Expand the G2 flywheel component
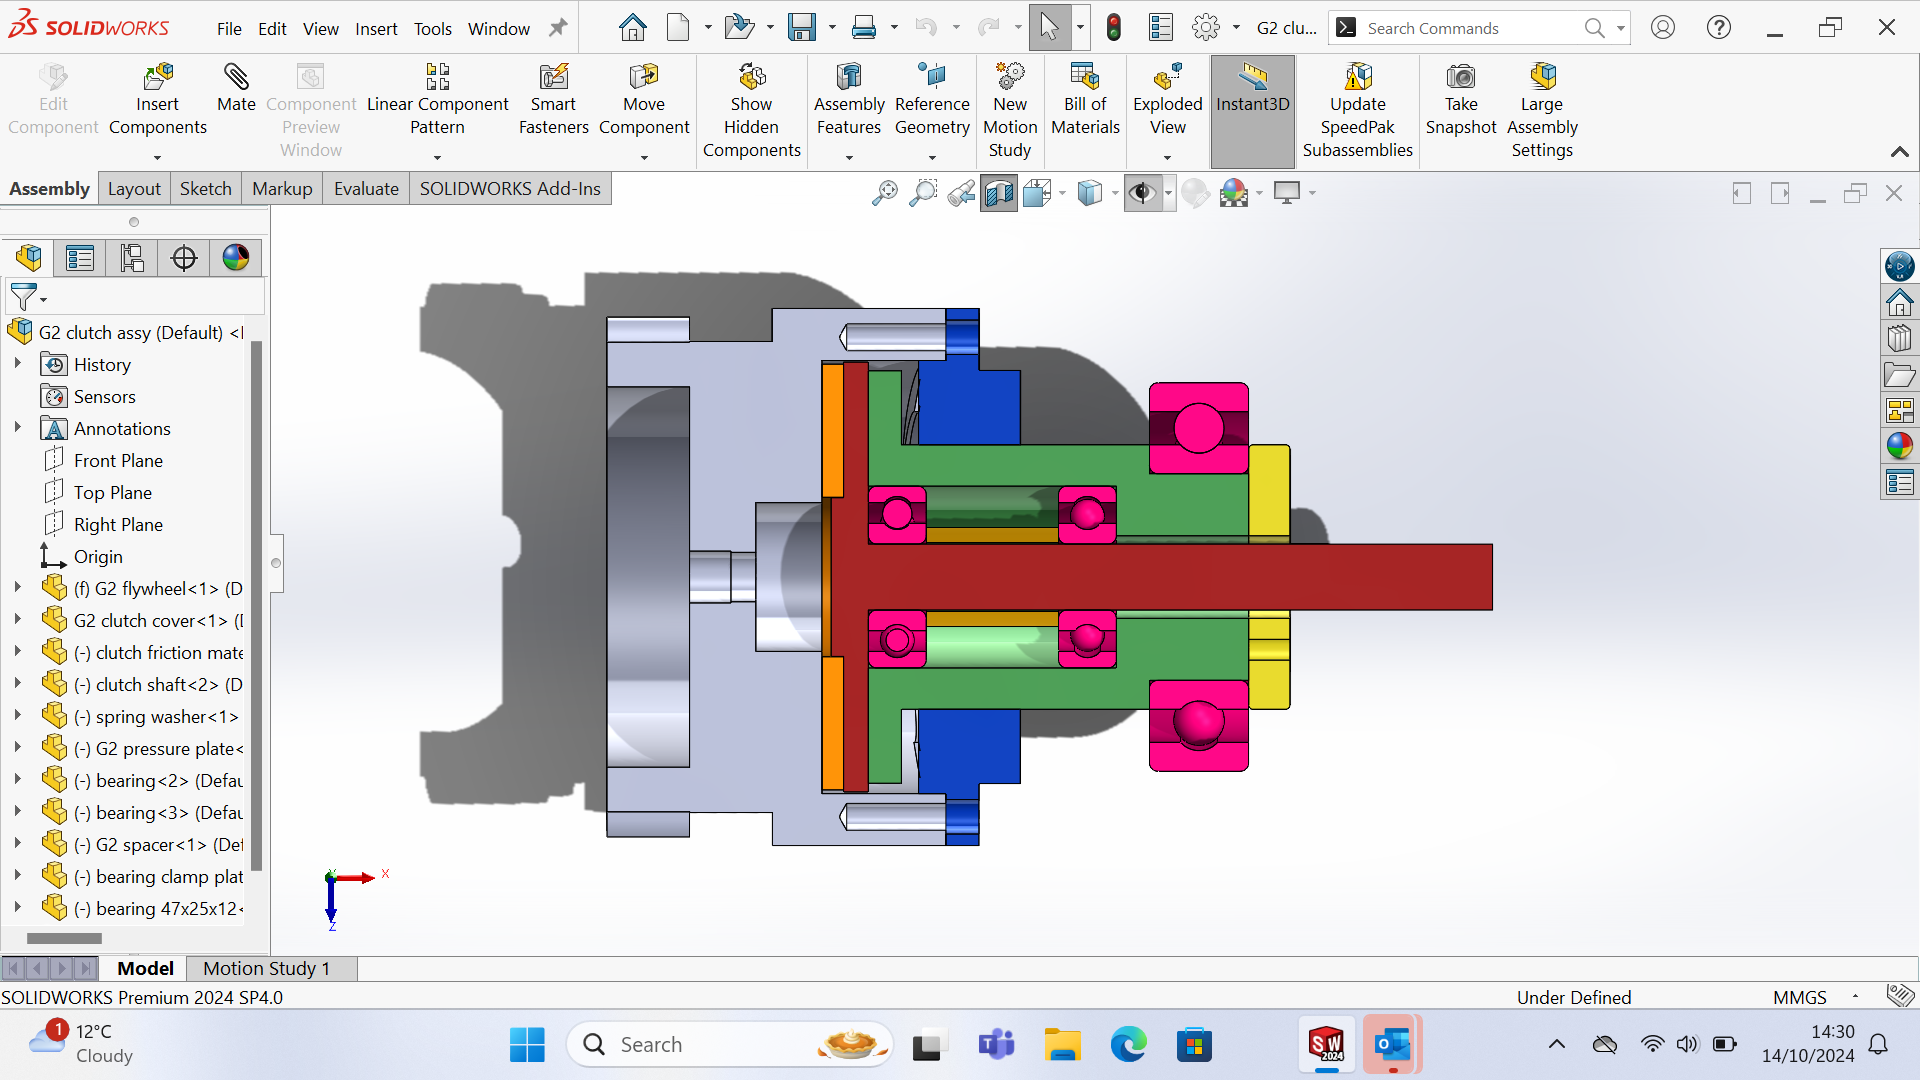Image resolution: width=1920 pixels, height=1080 pixels. click(17, 588)
